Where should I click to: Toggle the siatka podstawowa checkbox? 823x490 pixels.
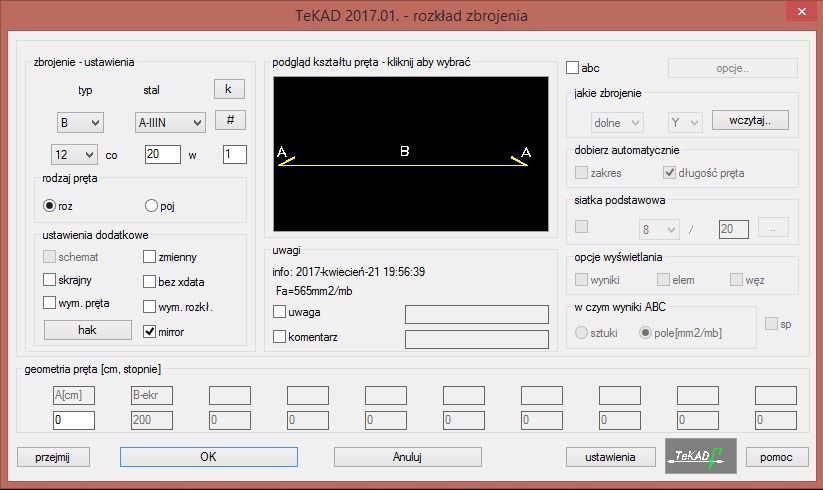[582, 227]
